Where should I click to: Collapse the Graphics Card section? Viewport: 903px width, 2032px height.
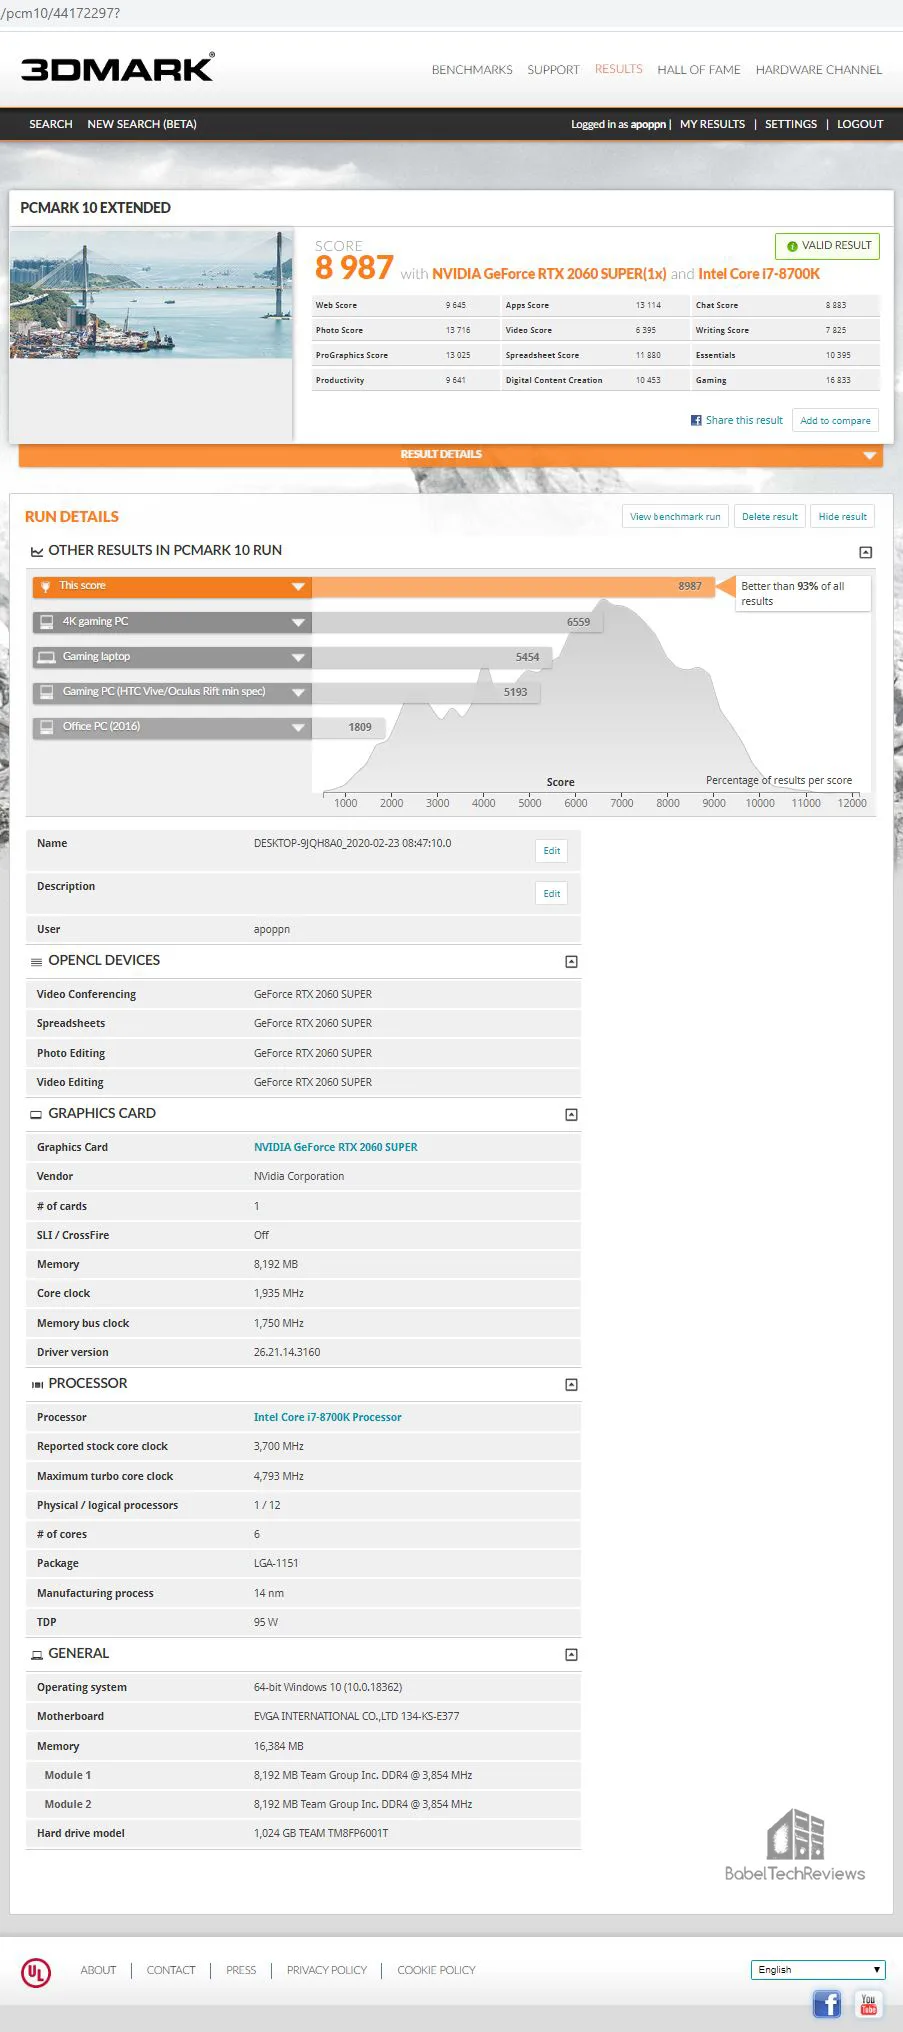[571, 1114]
